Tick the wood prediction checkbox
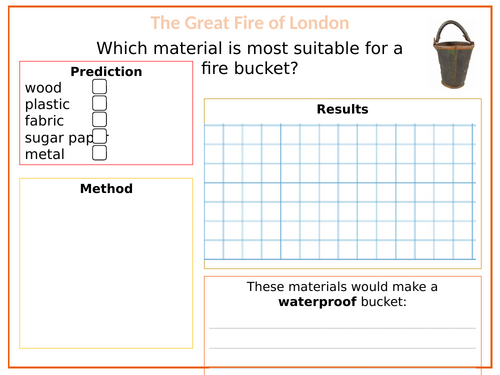This screenshot has width=500, height=375. tap(99, 86)
